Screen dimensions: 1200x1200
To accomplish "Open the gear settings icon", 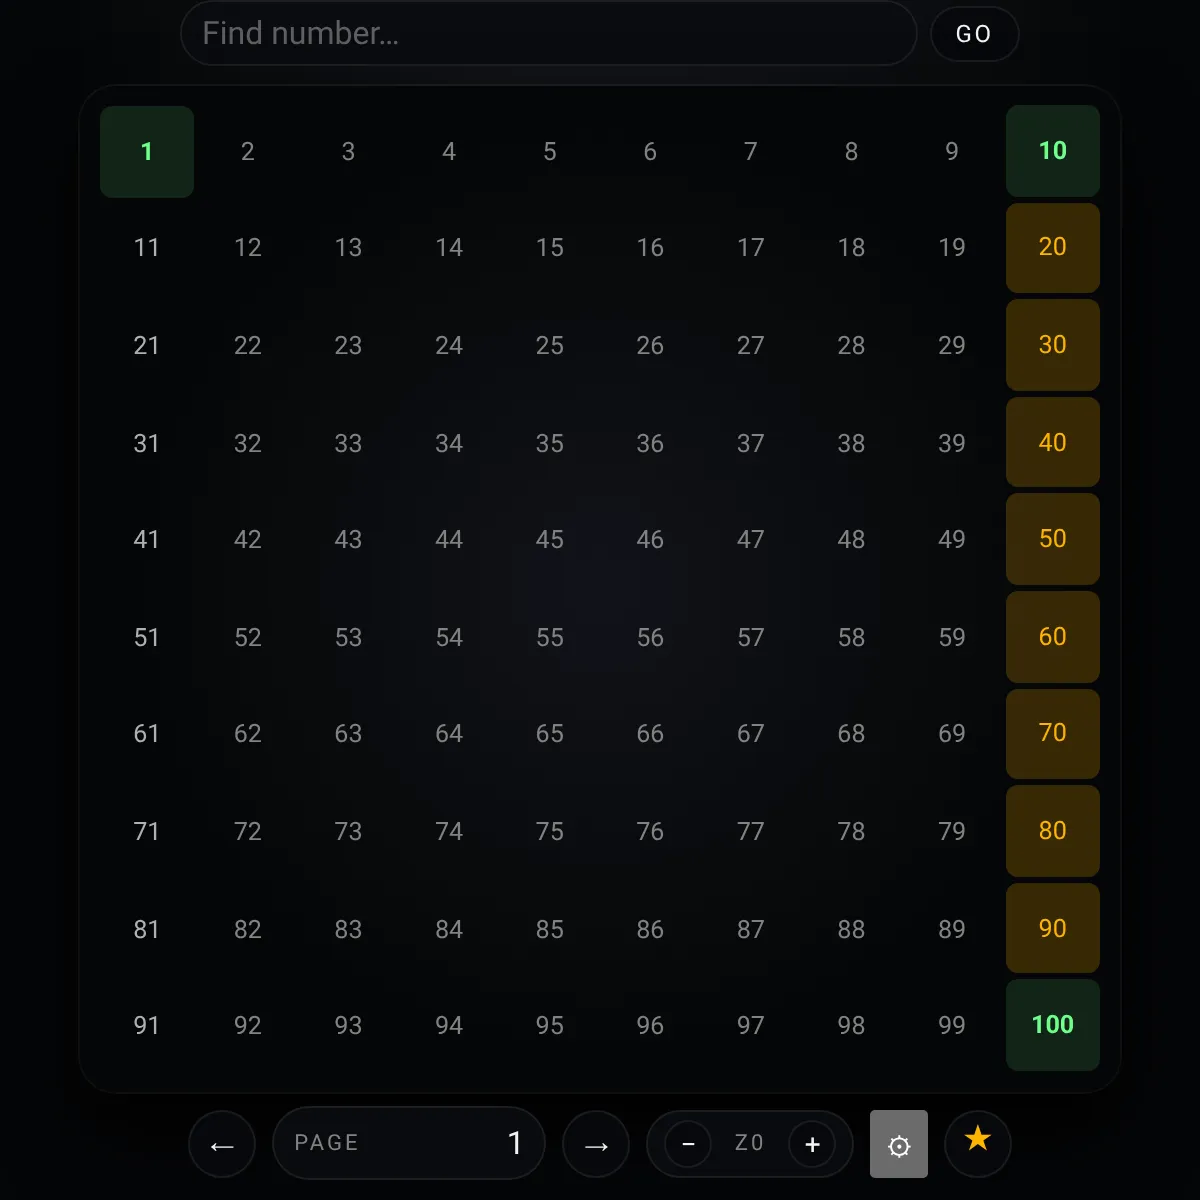I will pos(899,1144).
